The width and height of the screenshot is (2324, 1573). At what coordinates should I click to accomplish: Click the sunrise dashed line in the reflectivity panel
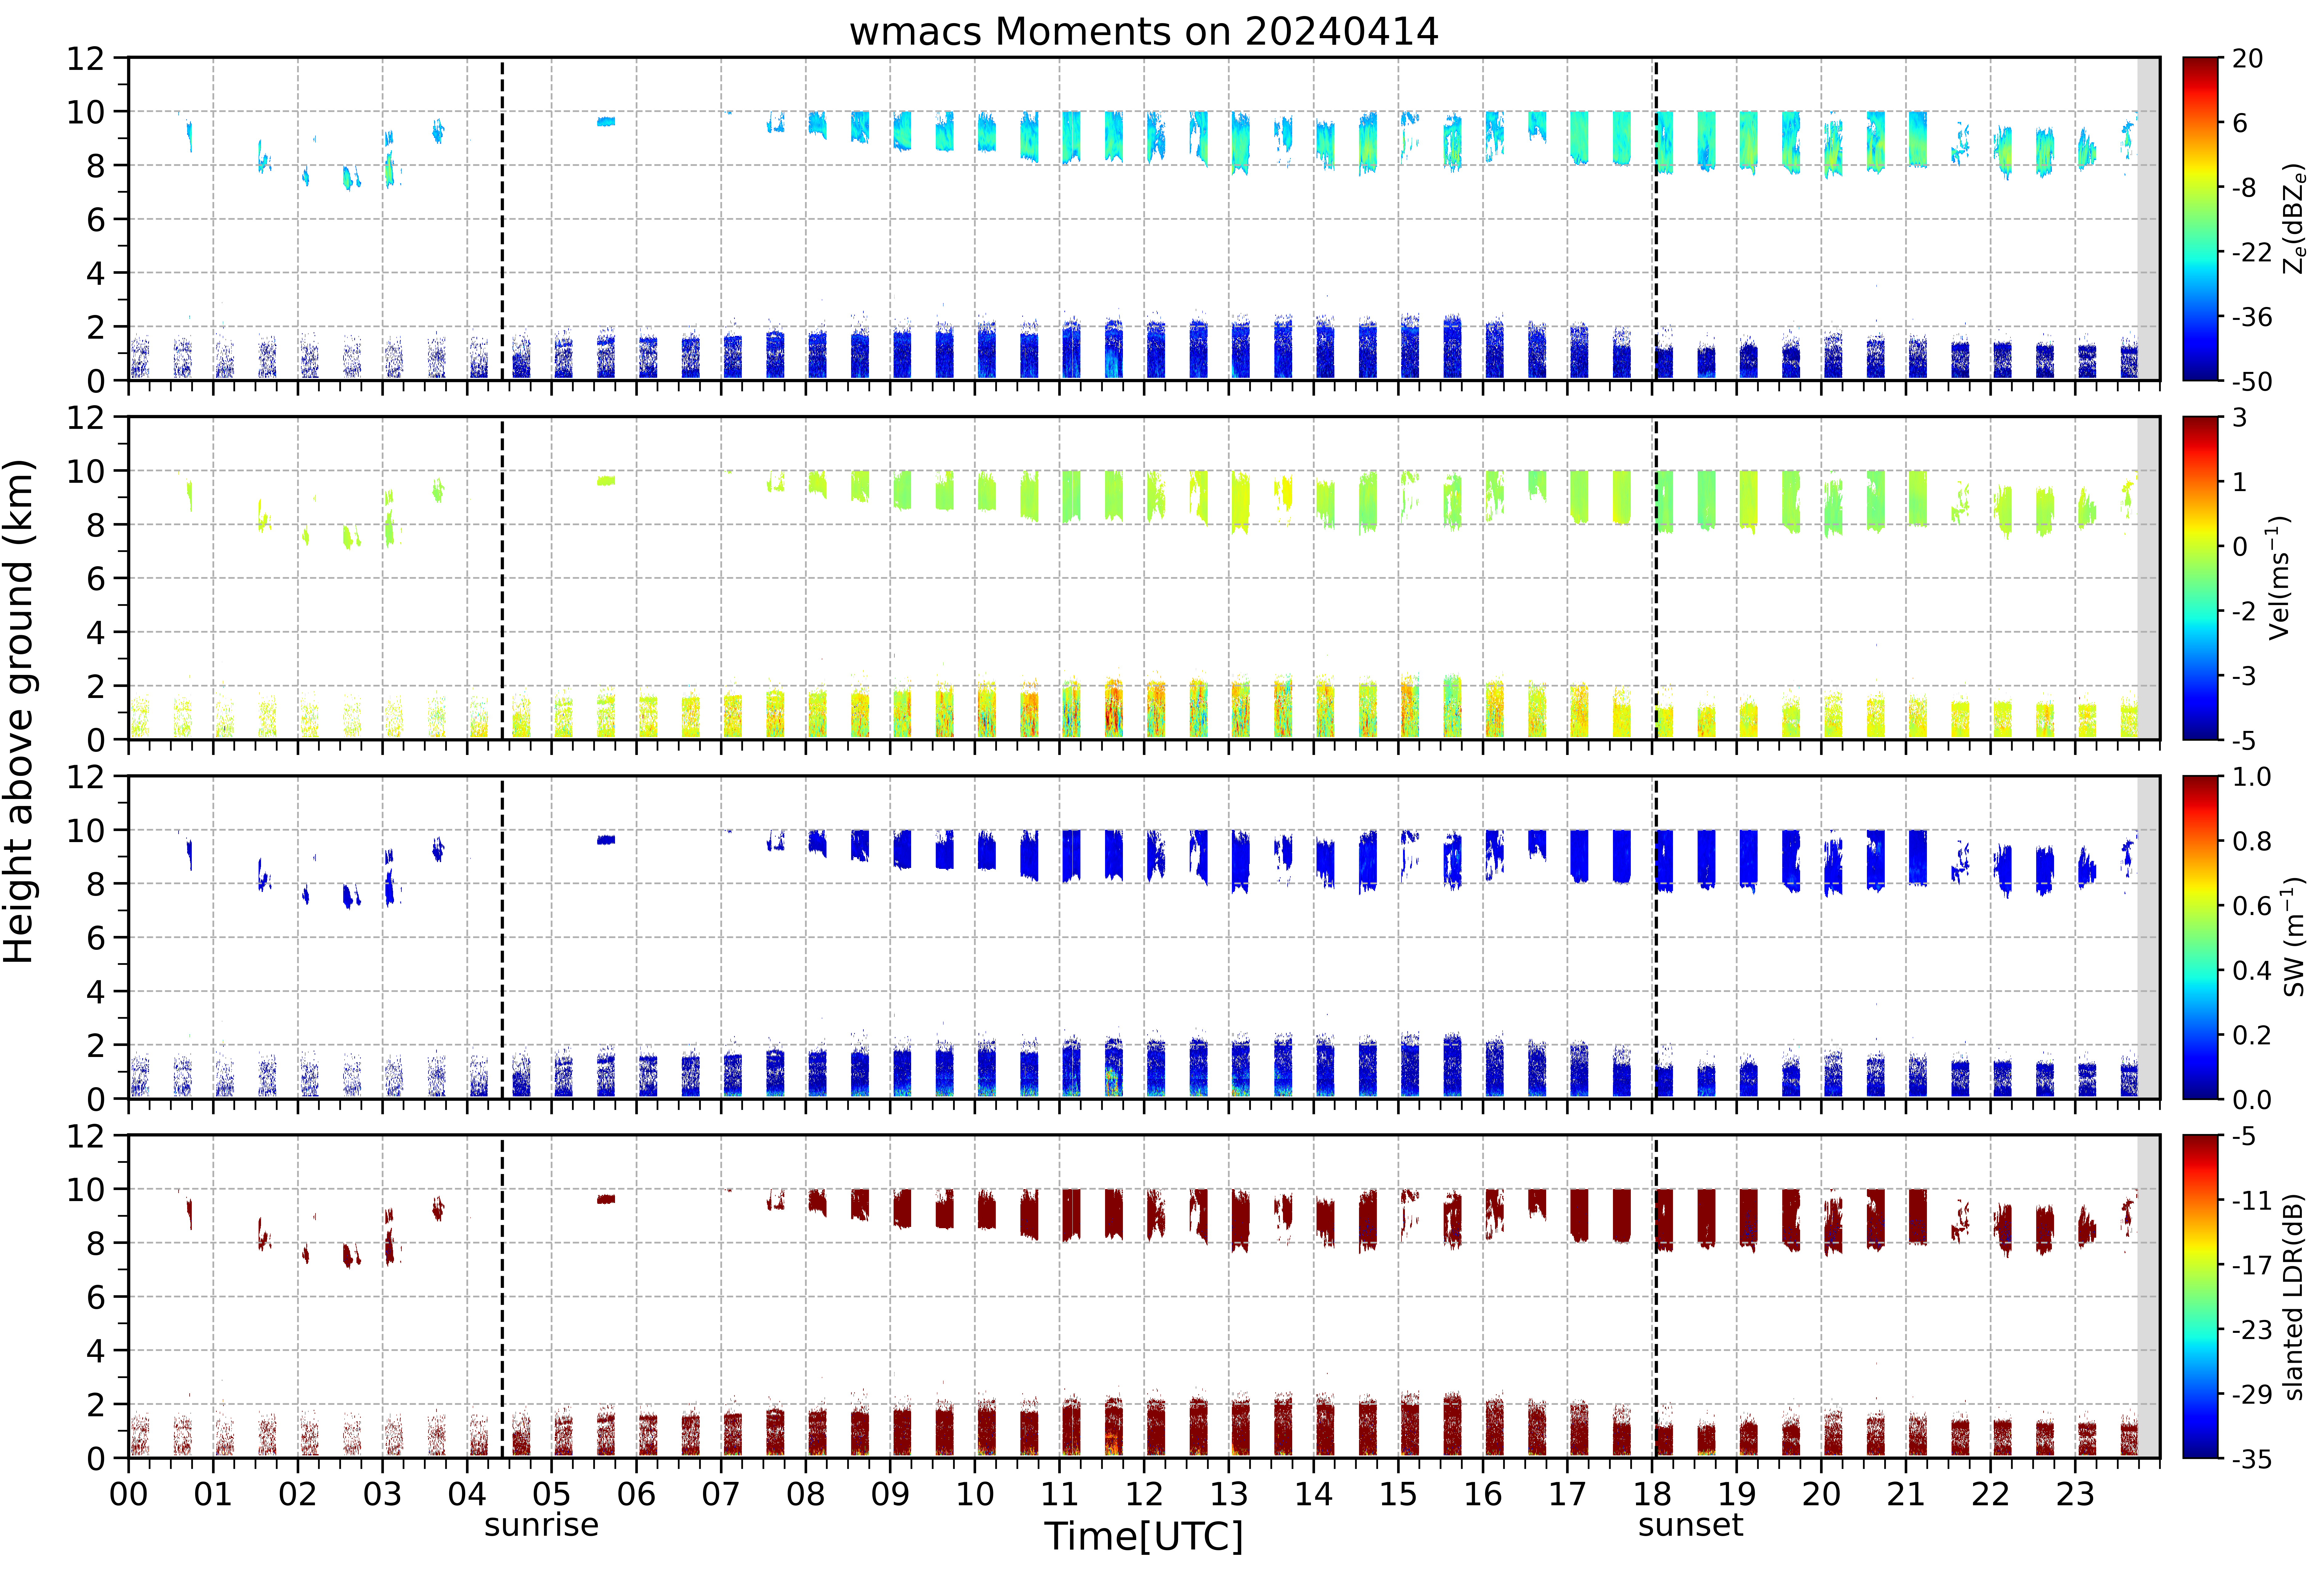coord(502,219)
